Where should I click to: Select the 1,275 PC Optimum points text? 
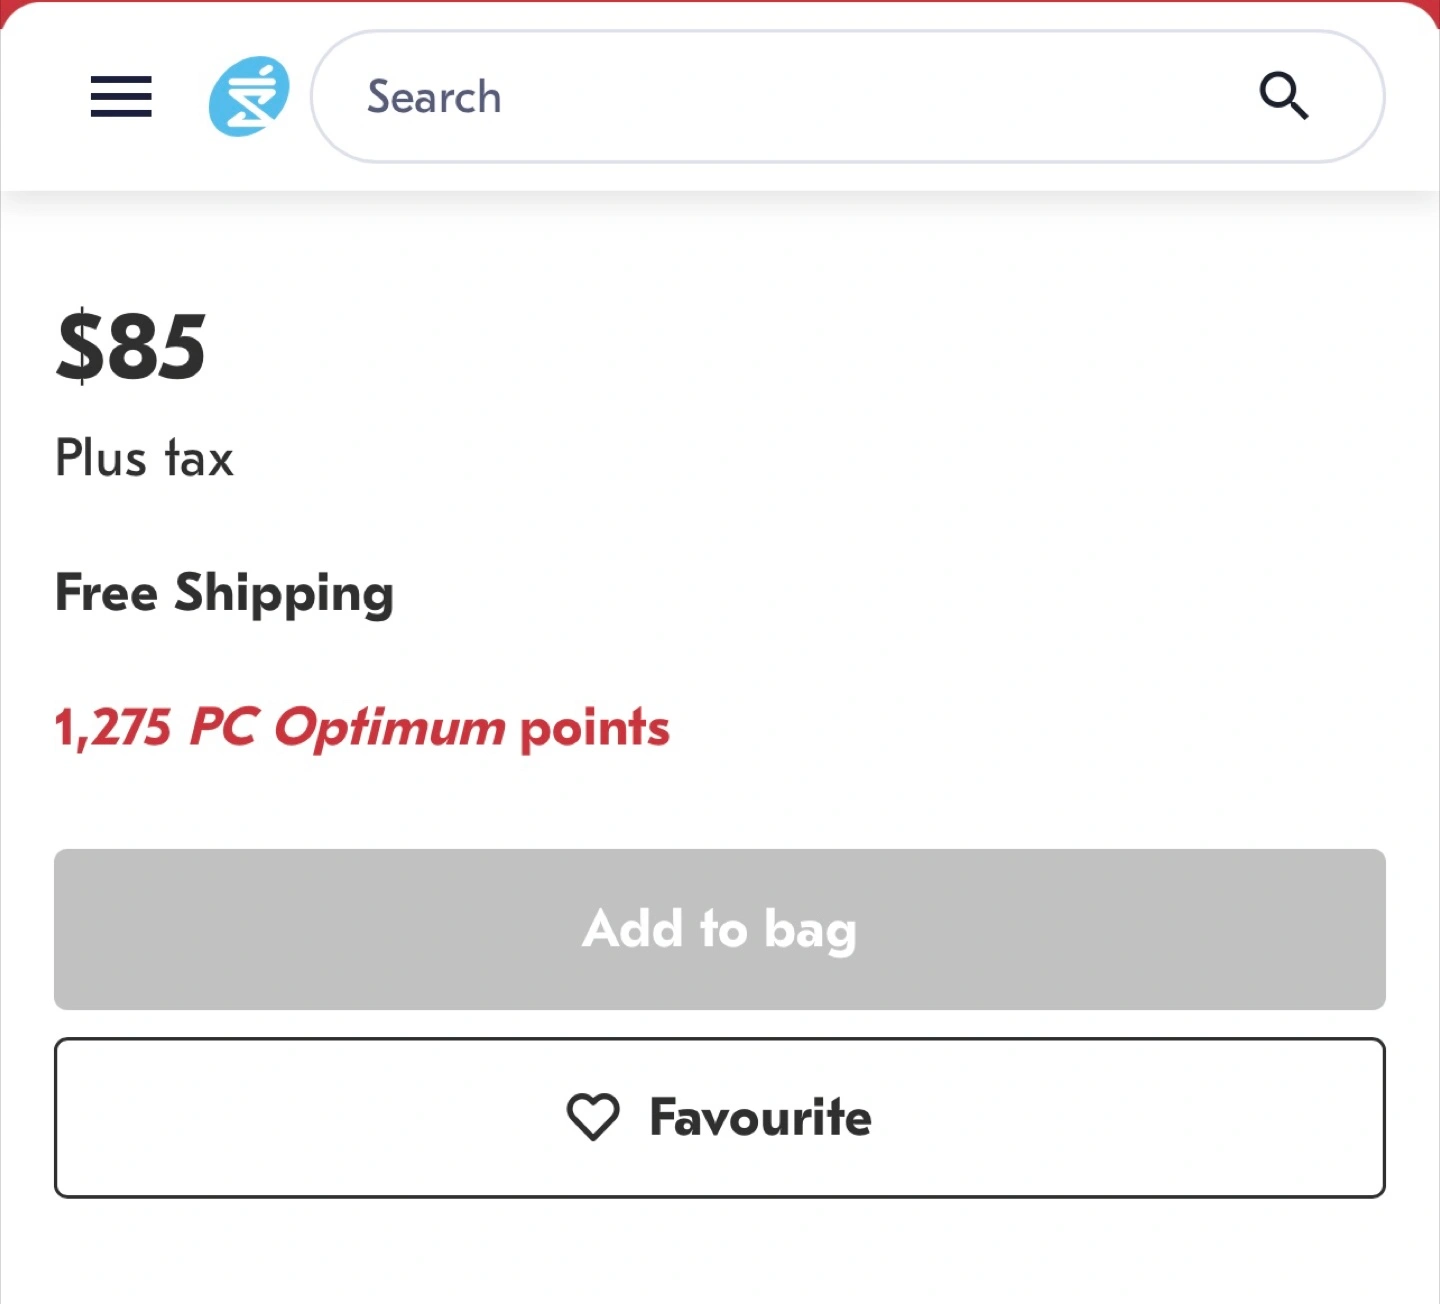(362, 727)
